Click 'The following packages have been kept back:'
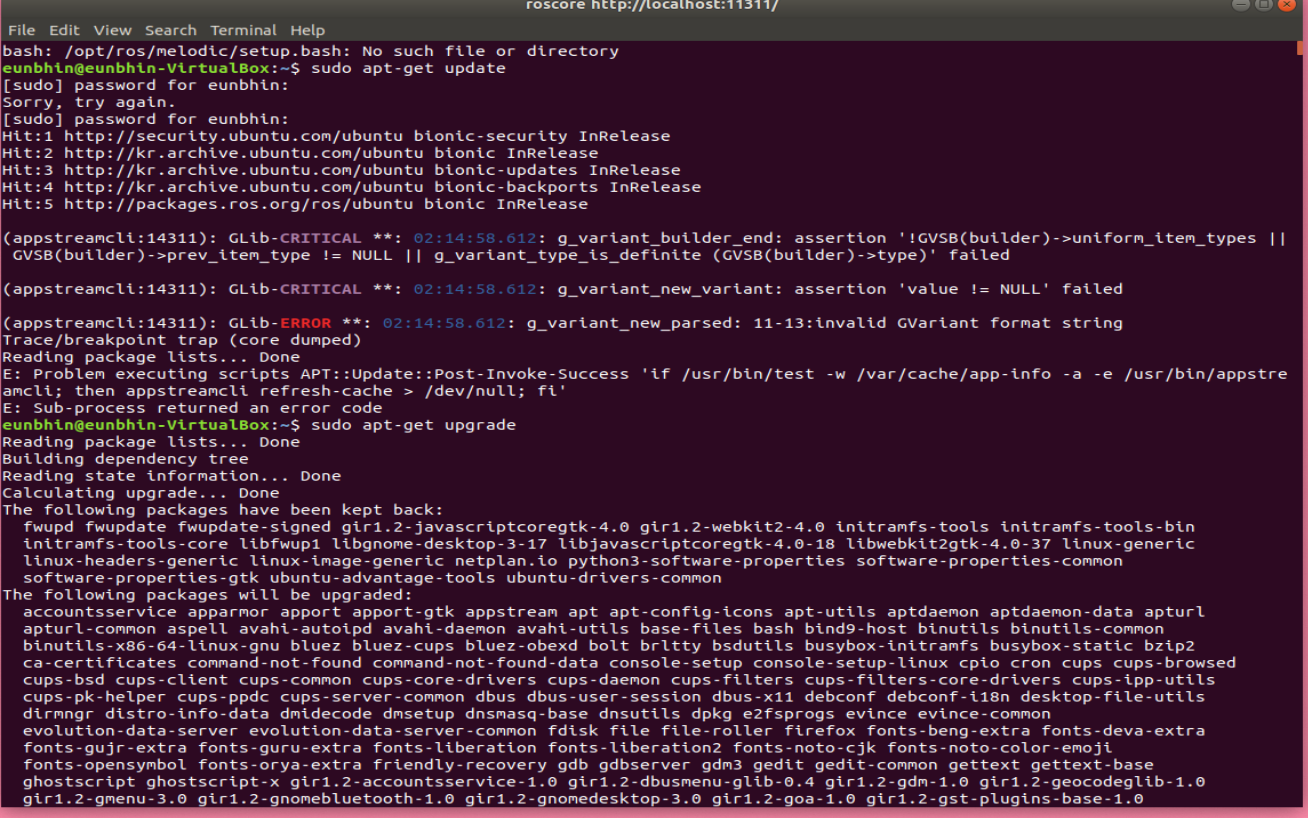Image resolution: width=1308 pixels, height=818 pixels. pyautogui.click(x=223, y=510)
